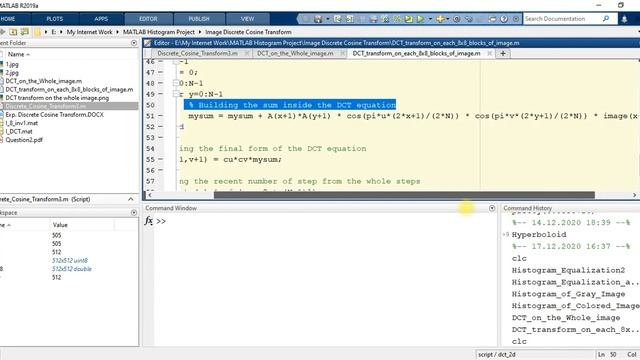Click the Save icon in quick access toolbar
This screenshot has width=640, height=360.
318,19
